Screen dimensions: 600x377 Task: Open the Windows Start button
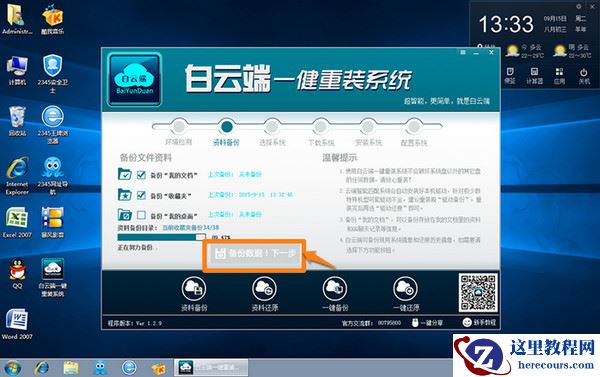coord(13,368)
